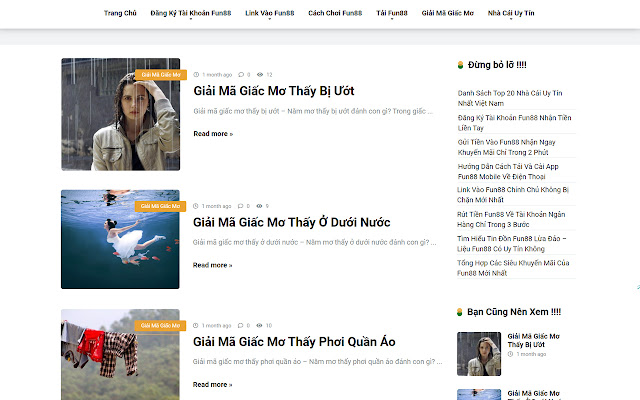The width and height of the screenshot is (640, 400).
Task: Click category badge on Ở Dưới Nước image
Action: pyautogui.click(x=160, y=206)
